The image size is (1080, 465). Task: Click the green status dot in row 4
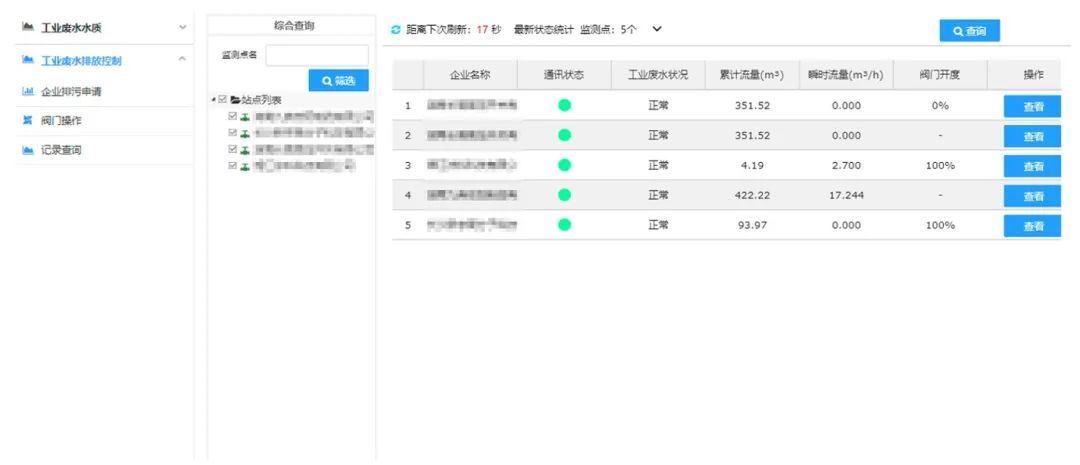coord(564,195)
